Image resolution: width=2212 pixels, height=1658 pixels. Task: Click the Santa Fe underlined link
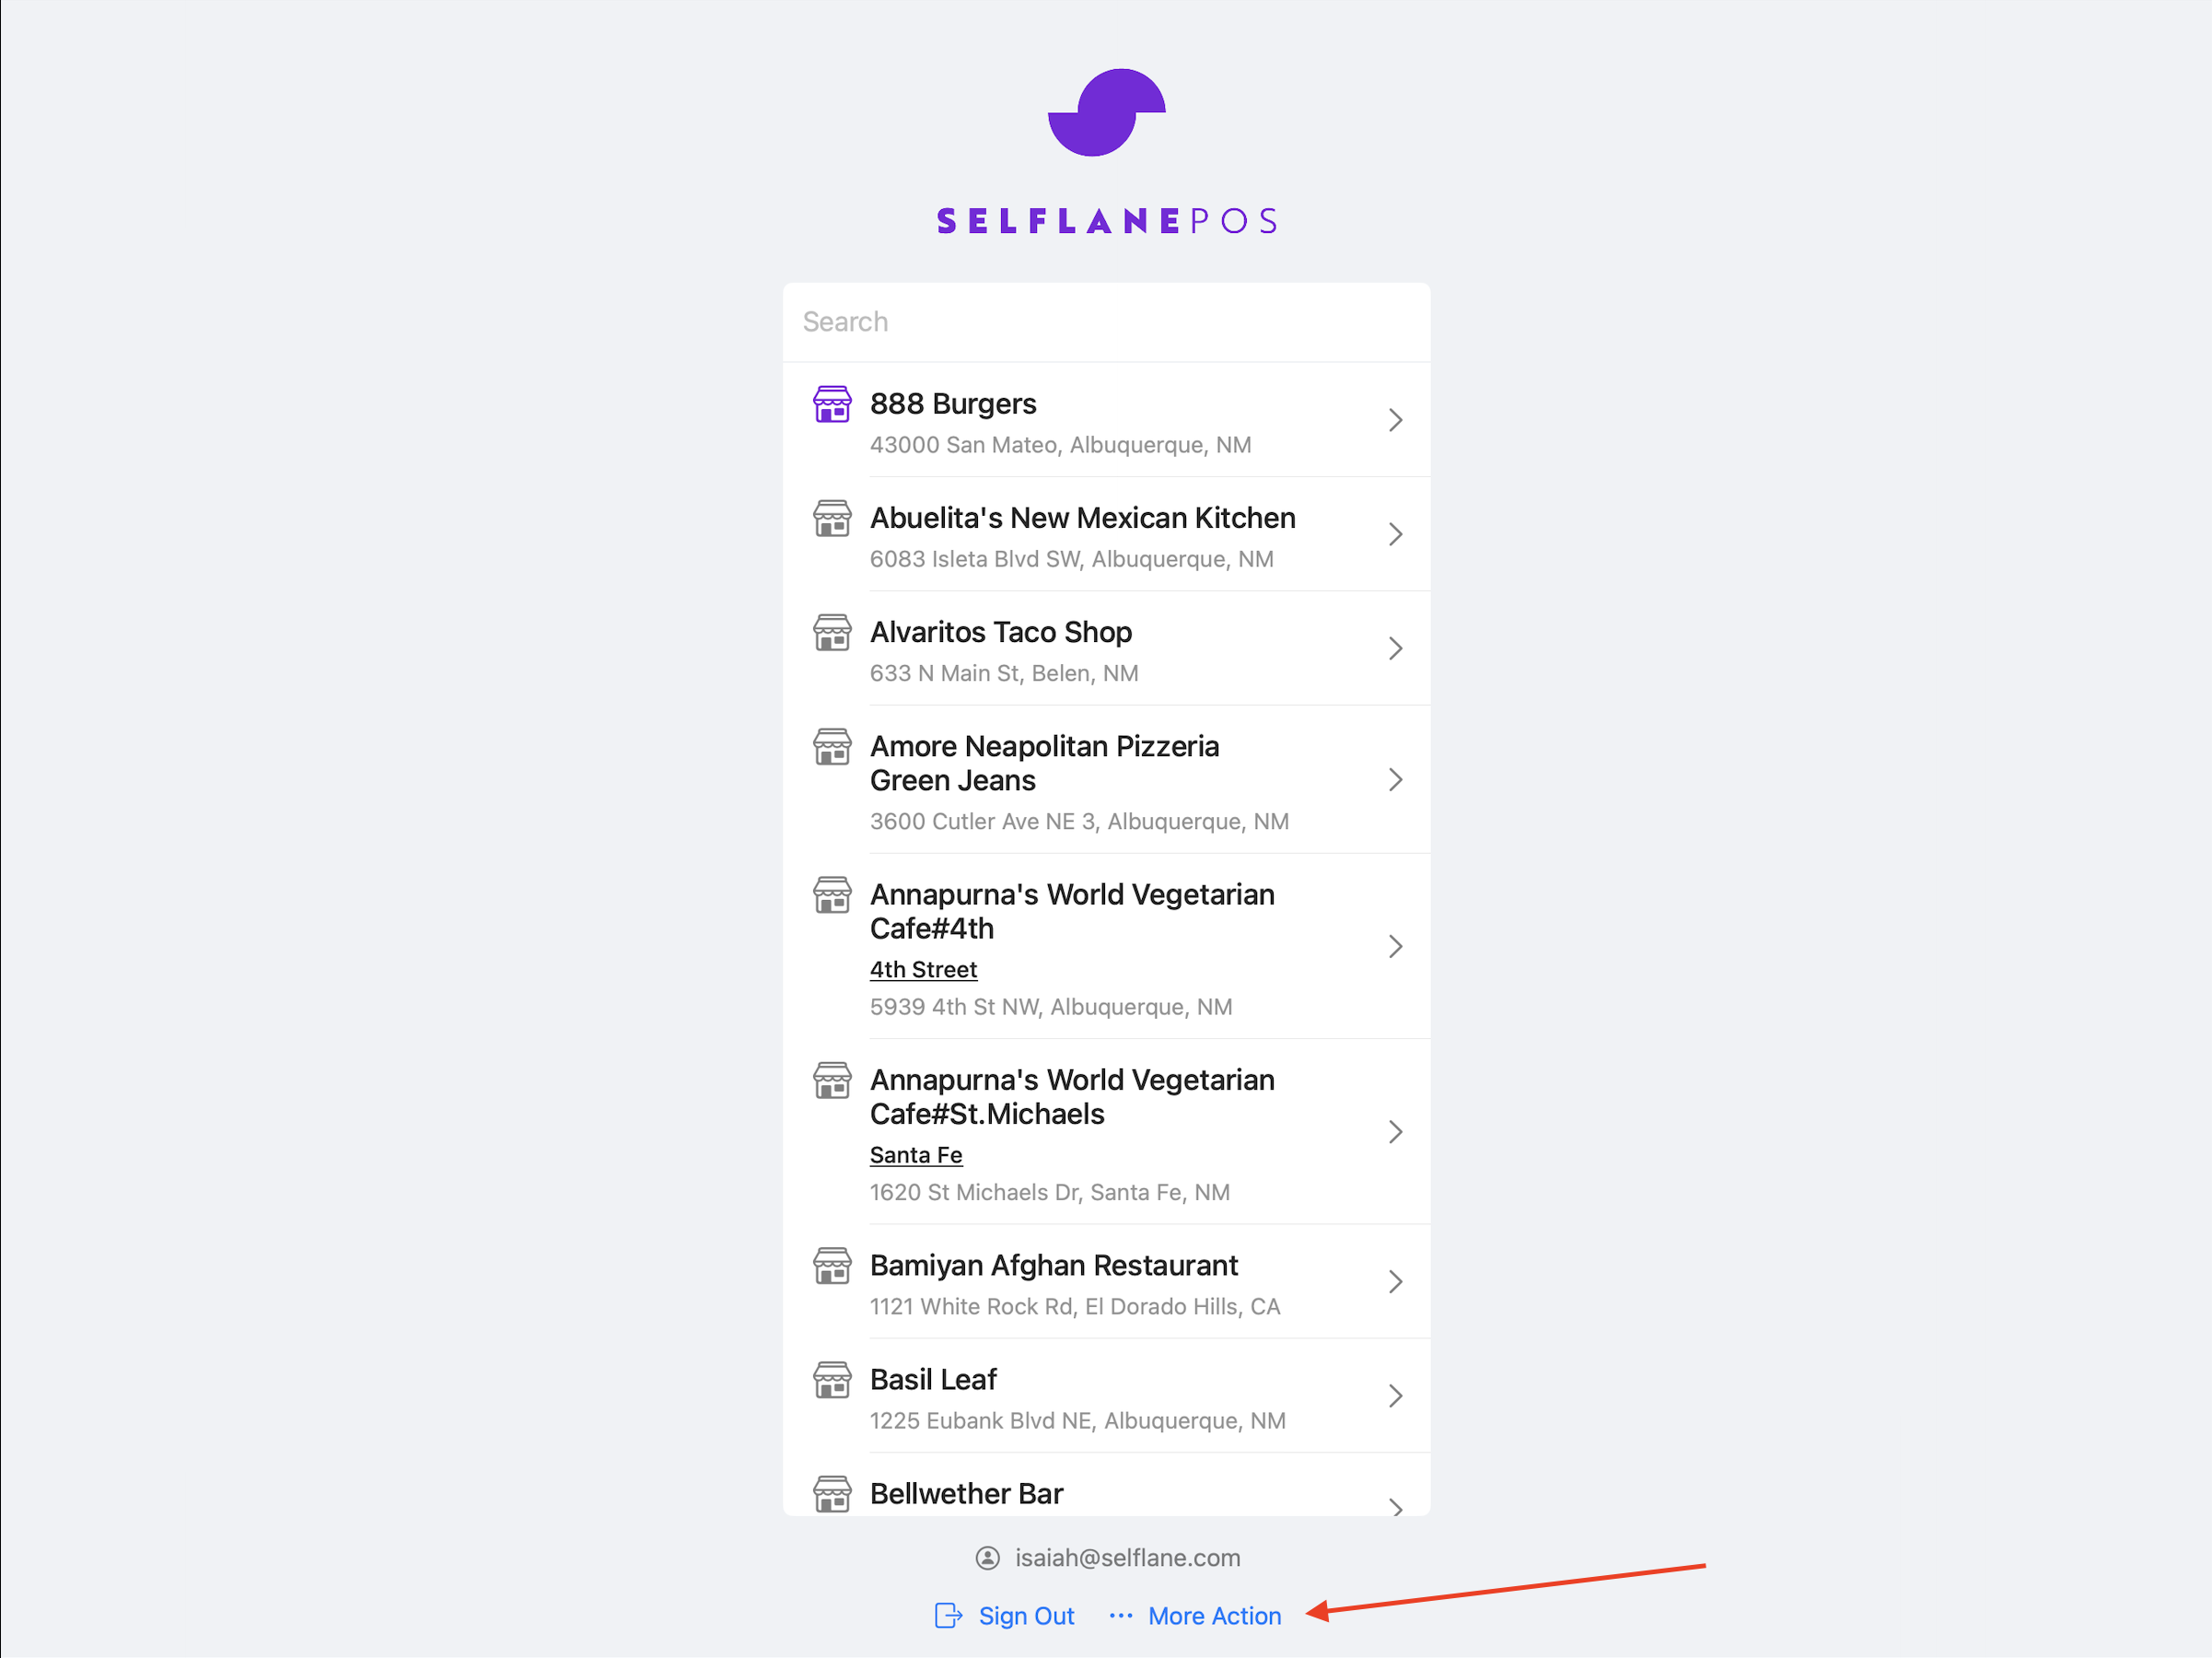[x=916, y=1156]
